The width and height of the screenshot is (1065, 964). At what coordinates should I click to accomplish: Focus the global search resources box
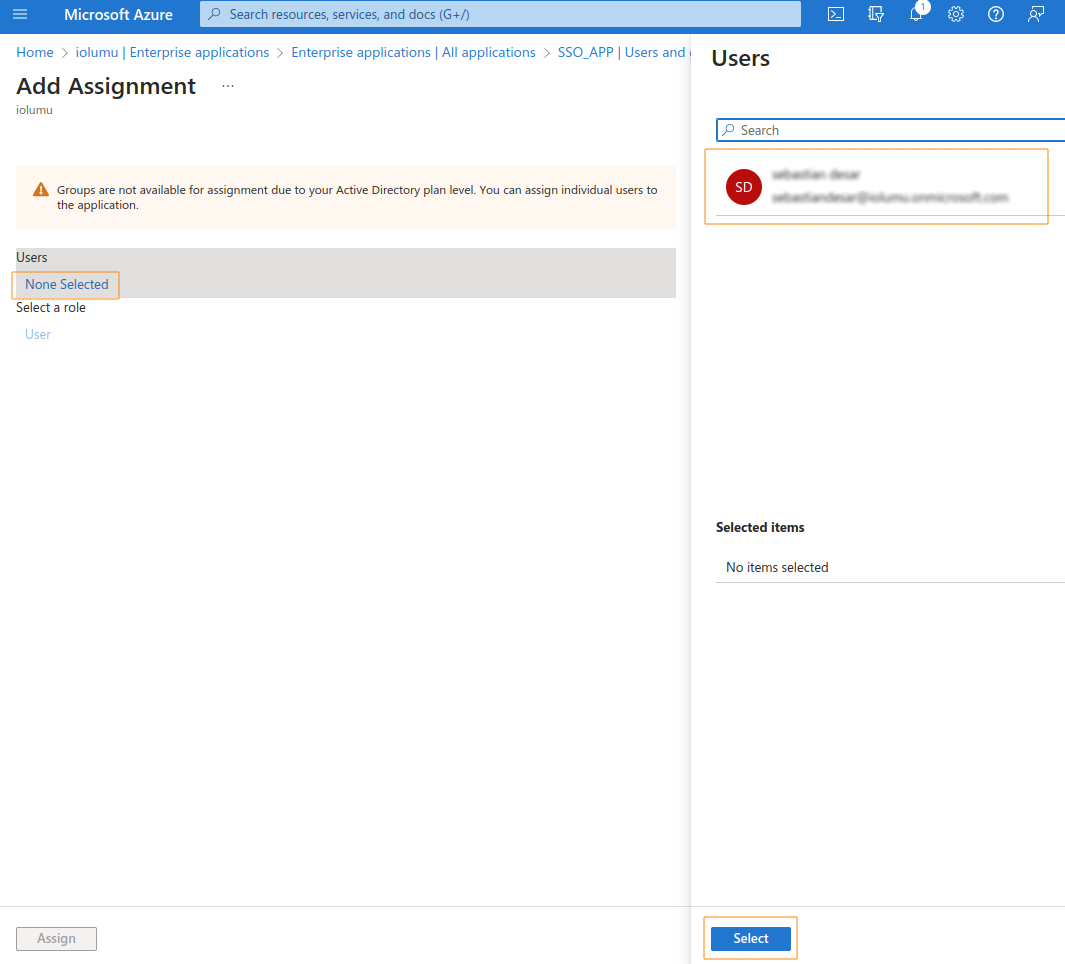pos(500,14)
